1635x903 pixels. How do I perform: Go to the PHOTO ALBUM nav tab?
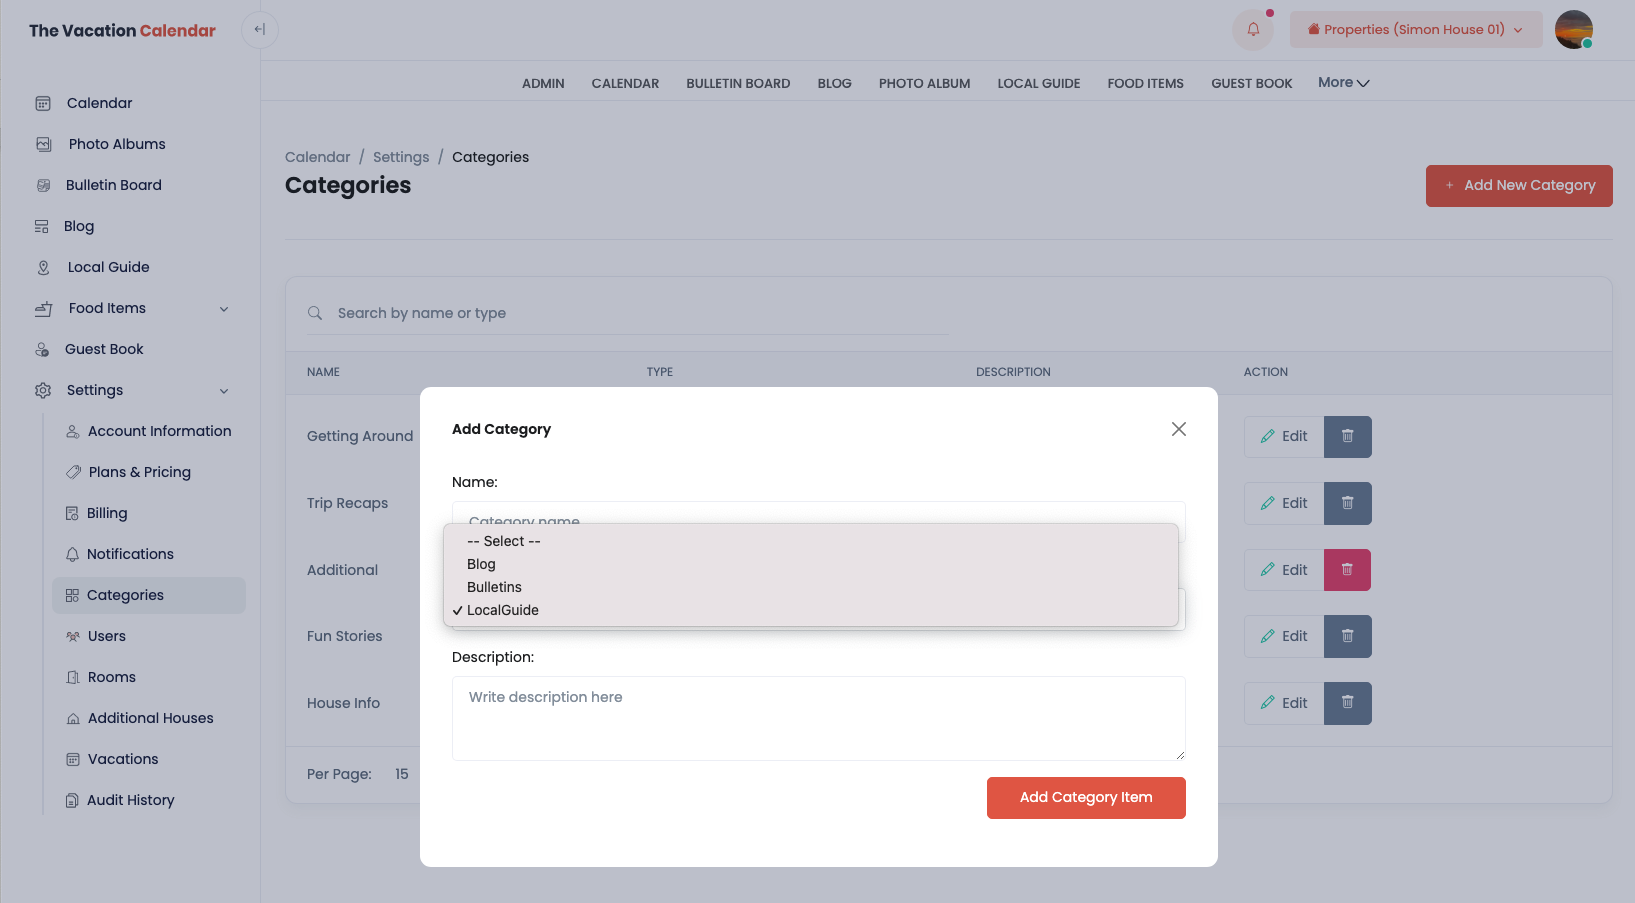coord(924,84)
